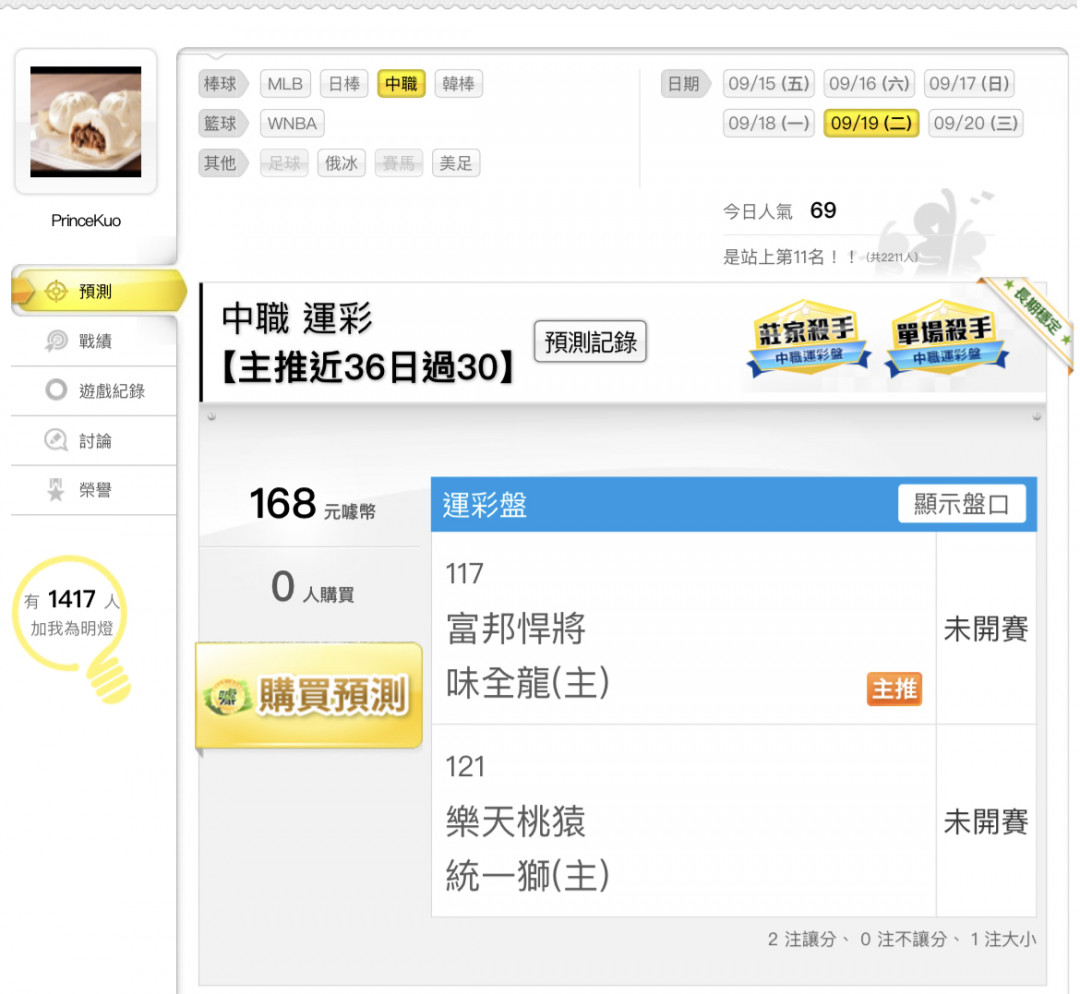
Task: Click the 莊家殺手 badge icon
Action: coord(807,338)
